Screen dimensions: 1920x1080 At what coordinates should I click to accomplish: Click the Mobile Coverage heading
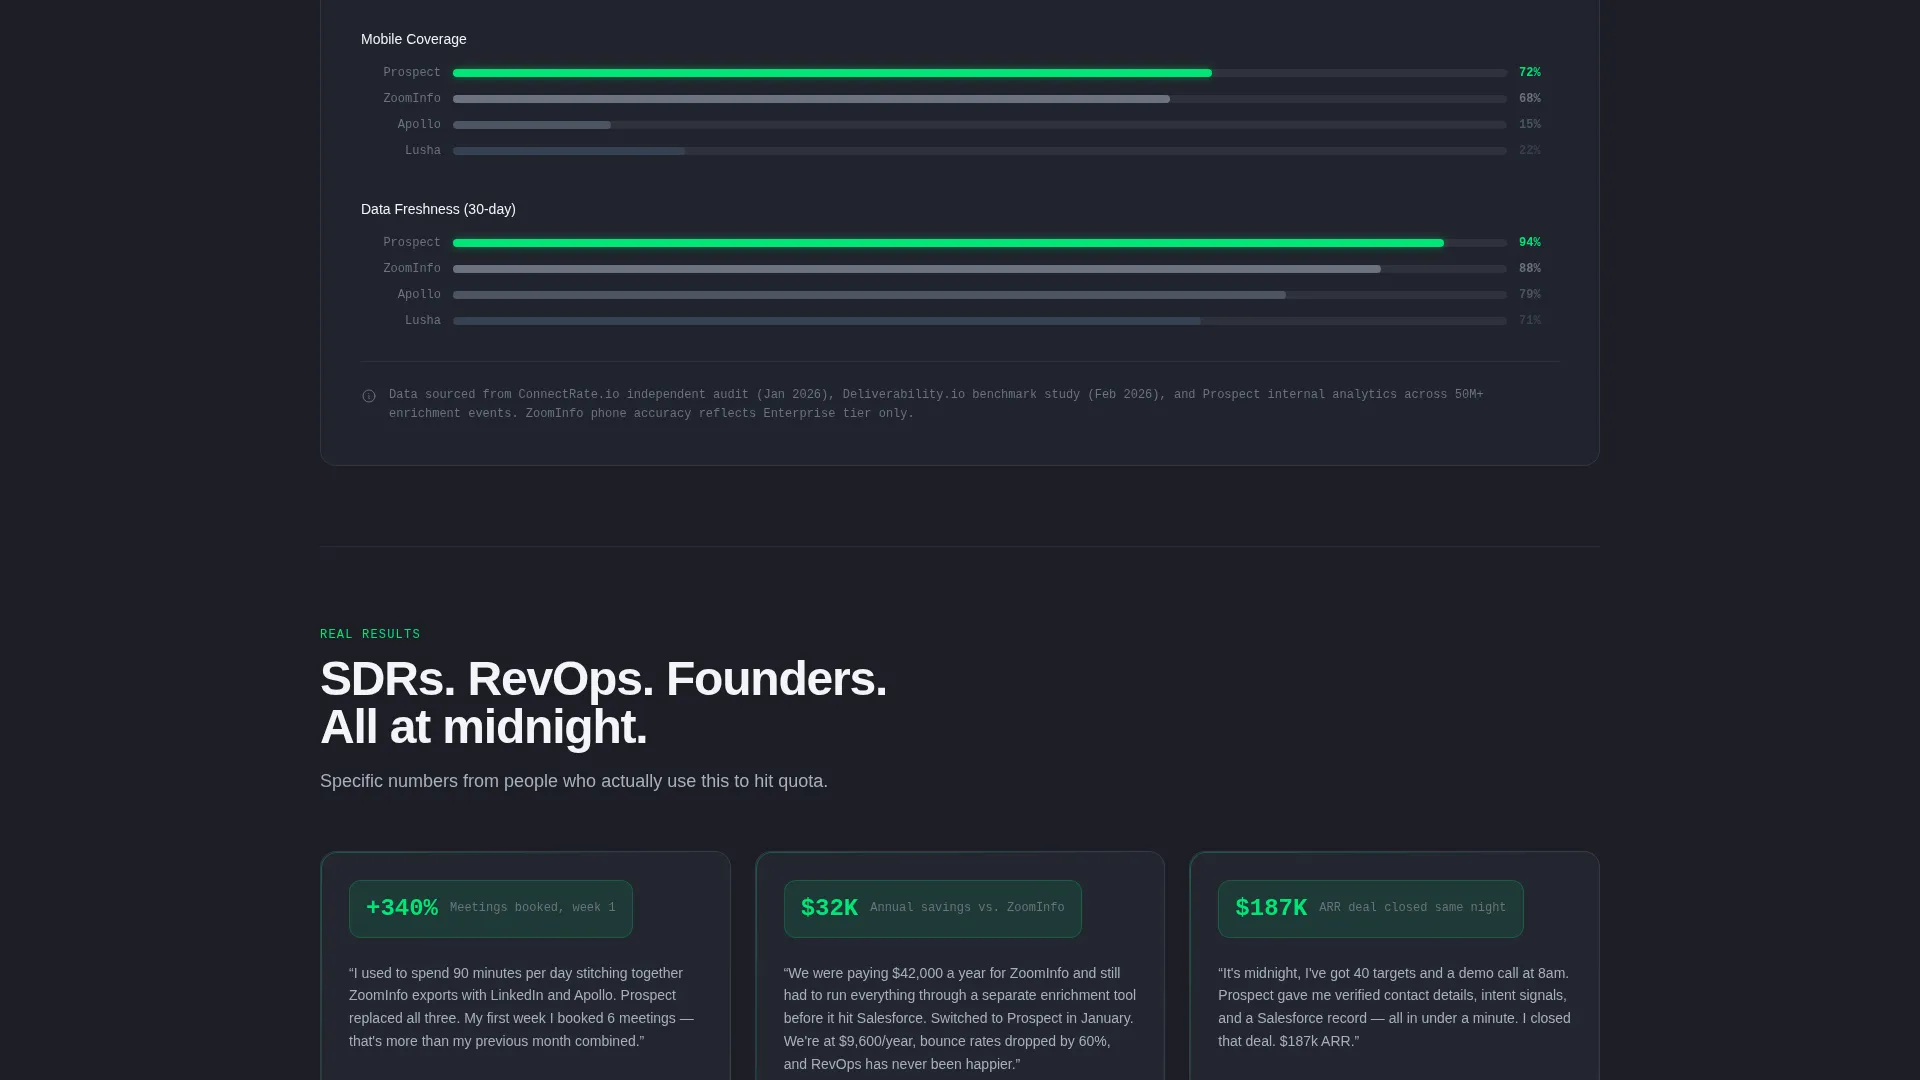tap(413, 39)
